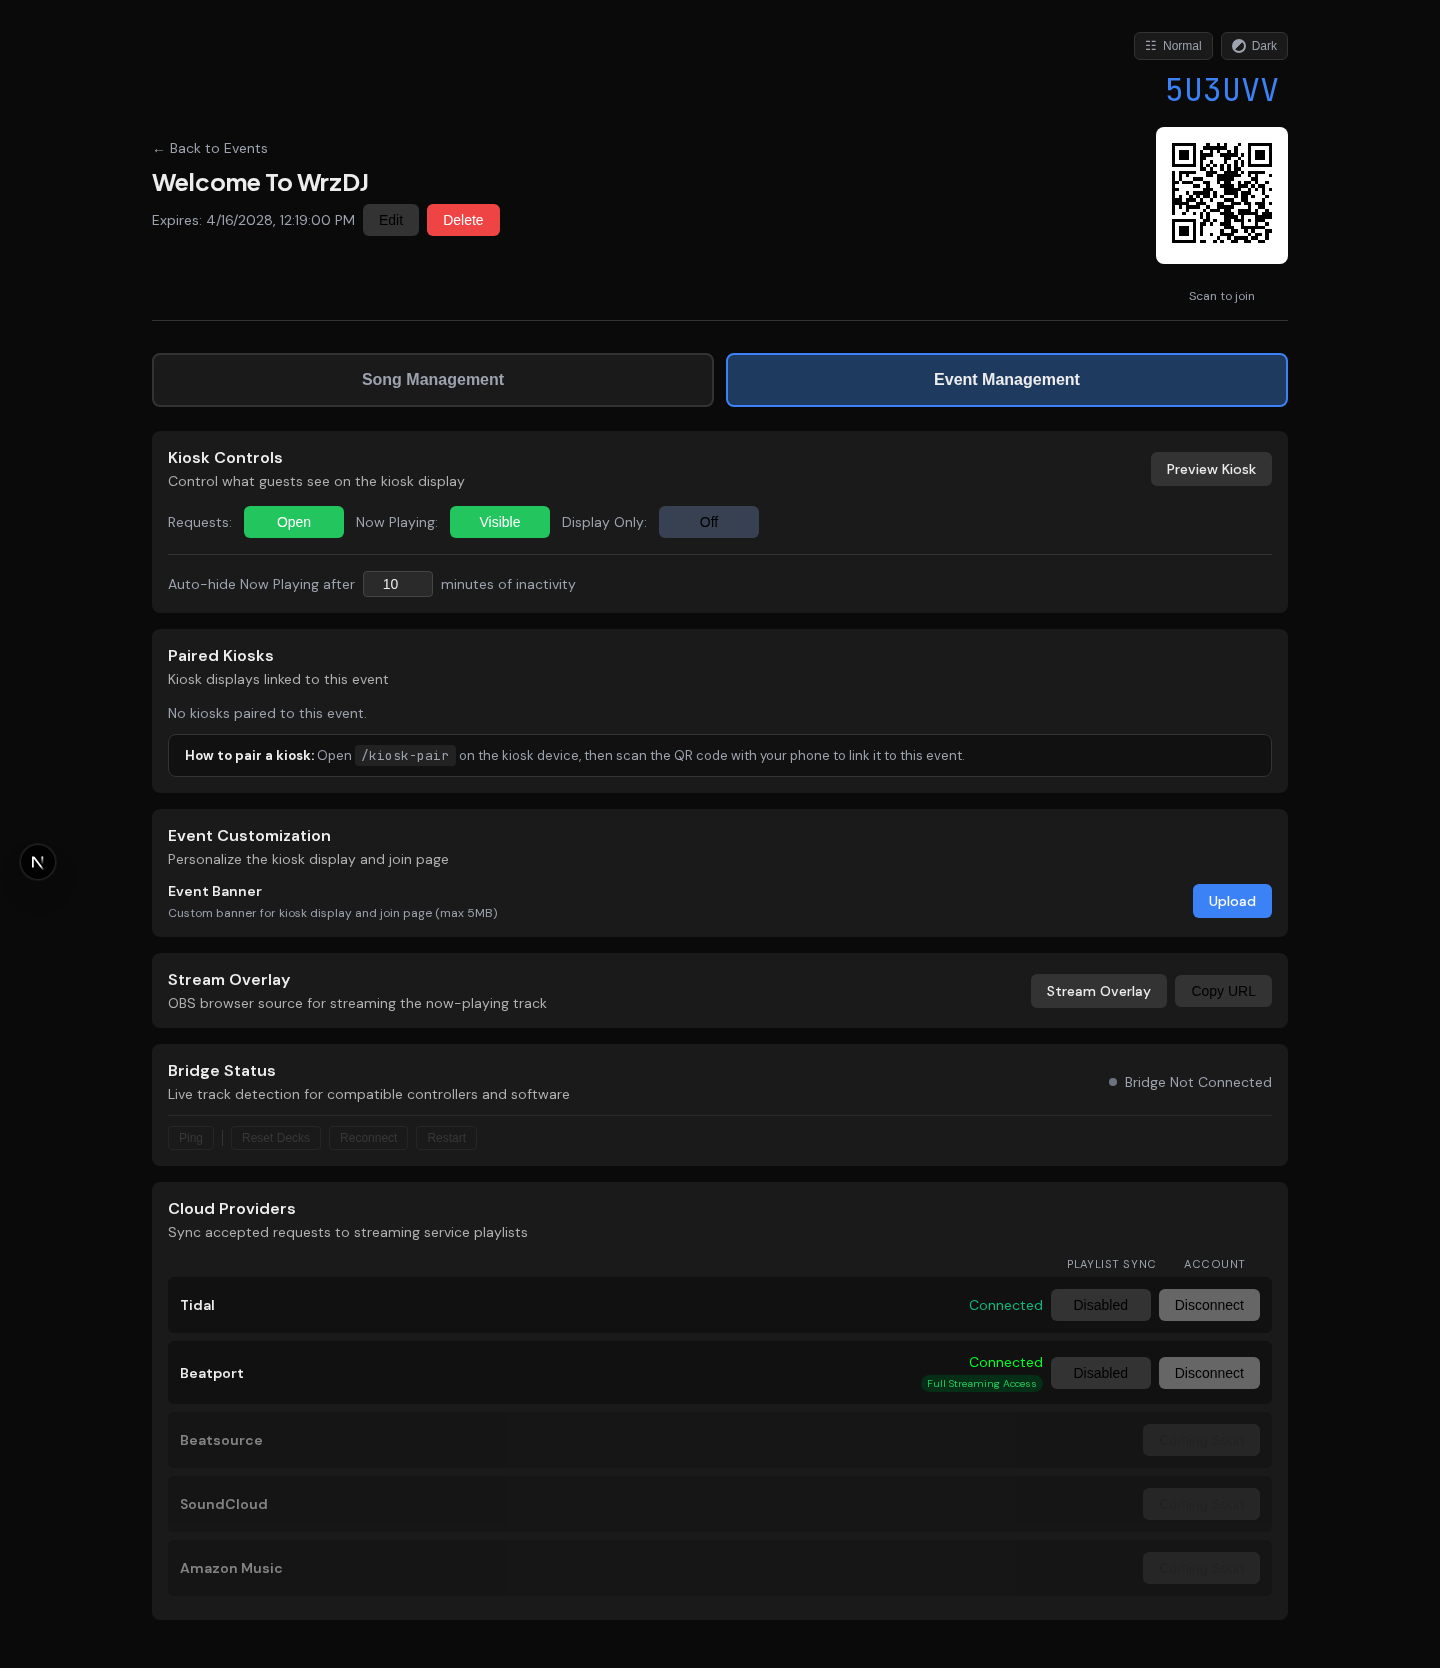The width and height of the screenshot is (1440, 1668).
Task: Toggle the Normal view mode button
Action: pyautogui.click(x=1173, y=46)
